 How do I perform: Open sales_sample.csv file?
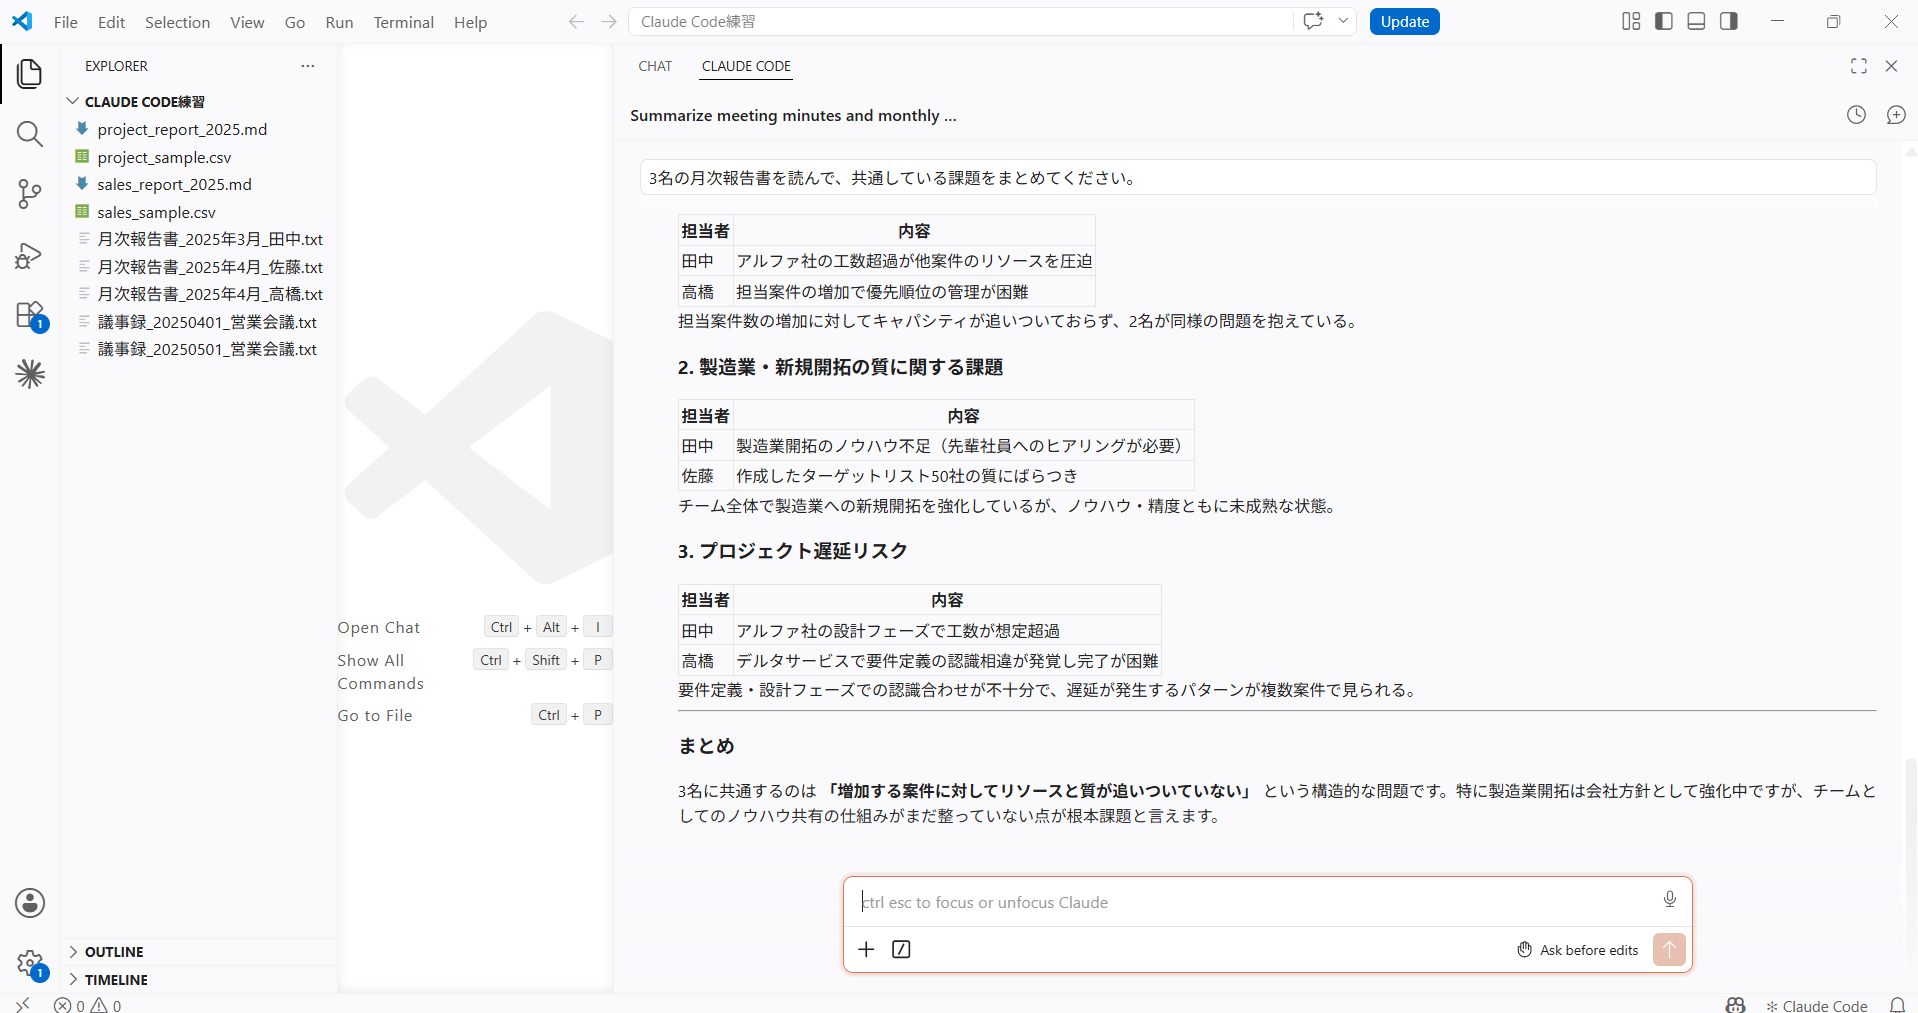pos(156,212)
